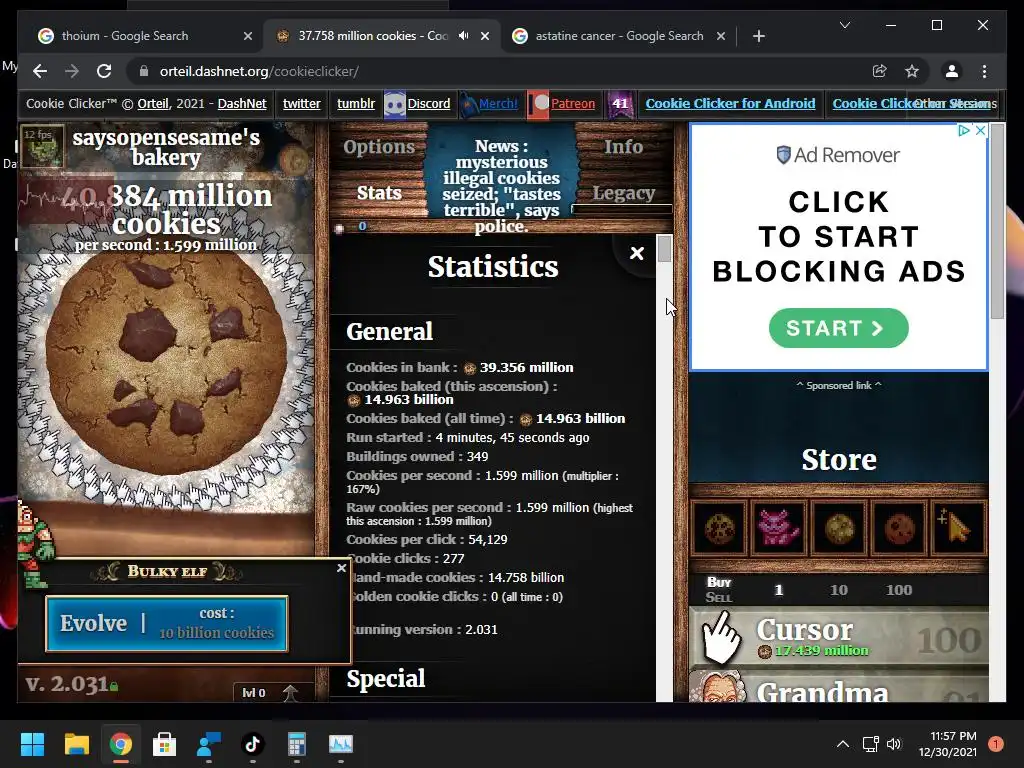The height and width of the screenshot is (768, 1024).
Task: Evolve the Bulky Elf for 10 billion cookies
Action: (167, 624)
